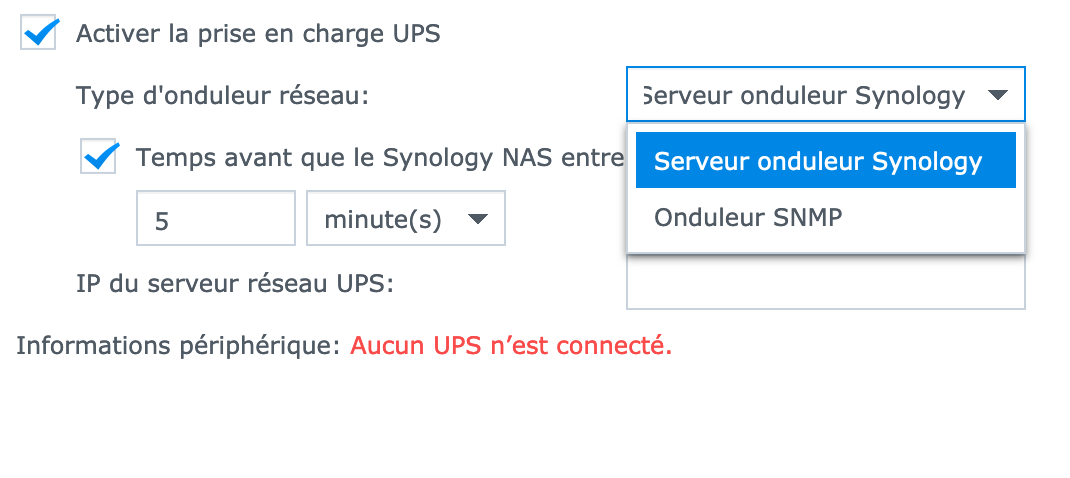Image resolution: width=1070 pixels, height=478 pixels.
Task: Click the selected text inside the onduleur combo box
Action: (803, 96)
